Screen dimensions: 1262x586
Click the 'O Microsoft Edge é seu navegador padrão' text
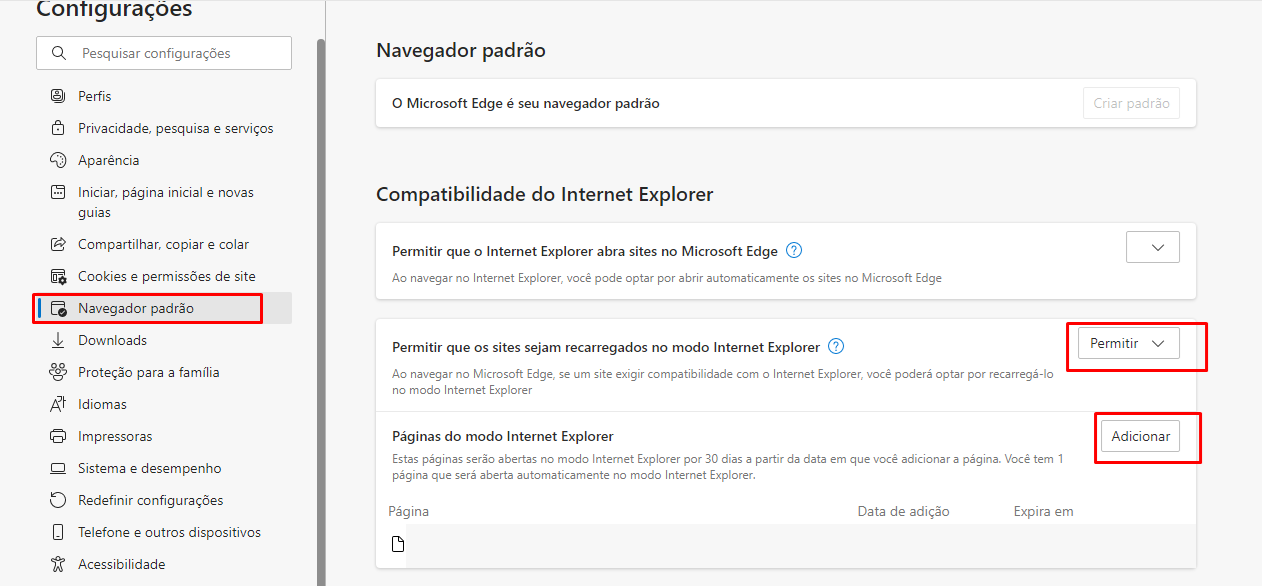[x=526, y=103]
